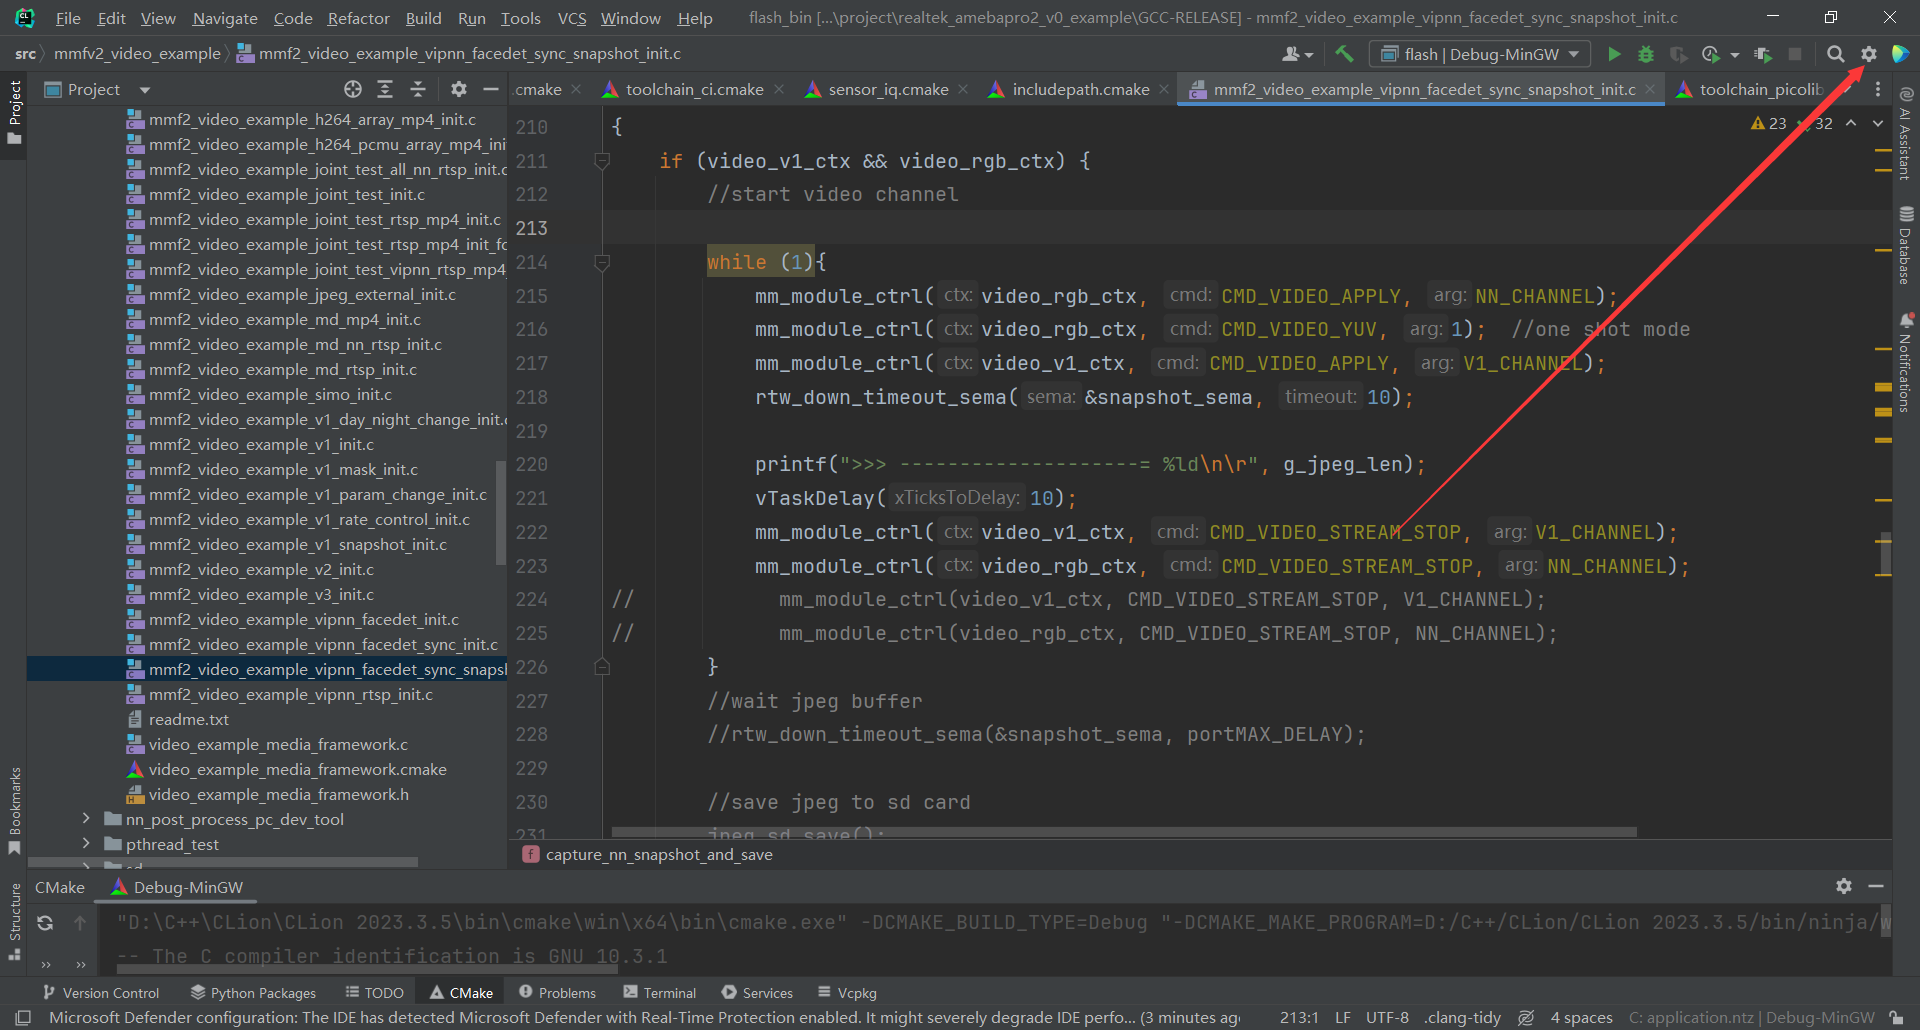This screenshot has height=1030, width=1920.
Task: Click UTF-8 encoding in status bar
Action: [1387, 1017]
